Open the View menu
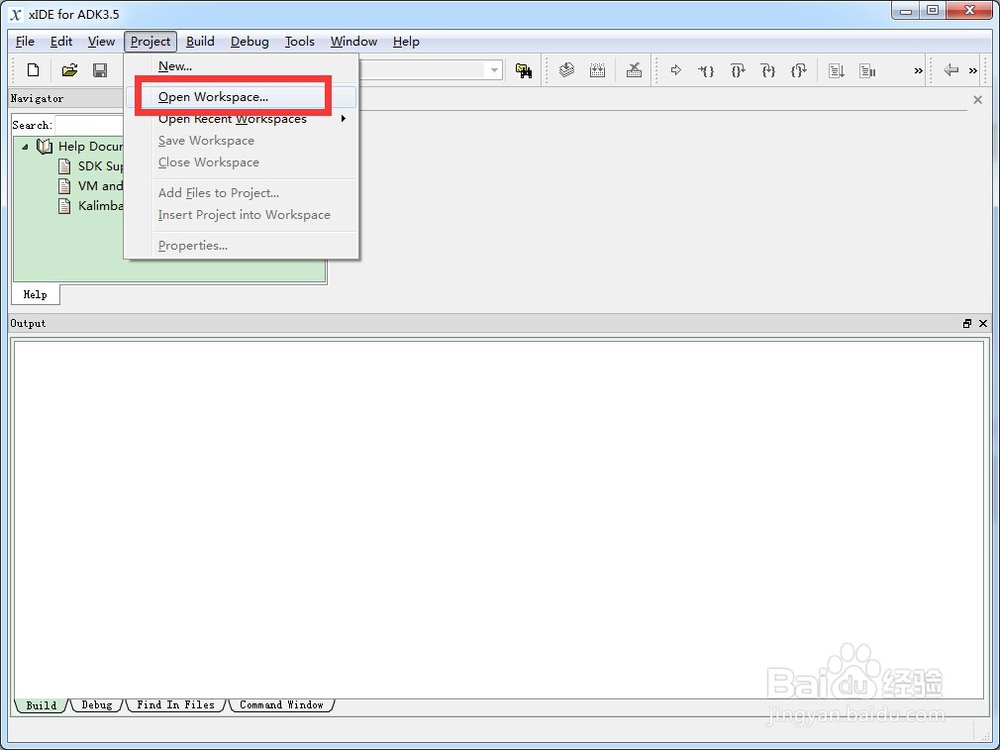This screenshot has width=1000, height=750. 101,41
